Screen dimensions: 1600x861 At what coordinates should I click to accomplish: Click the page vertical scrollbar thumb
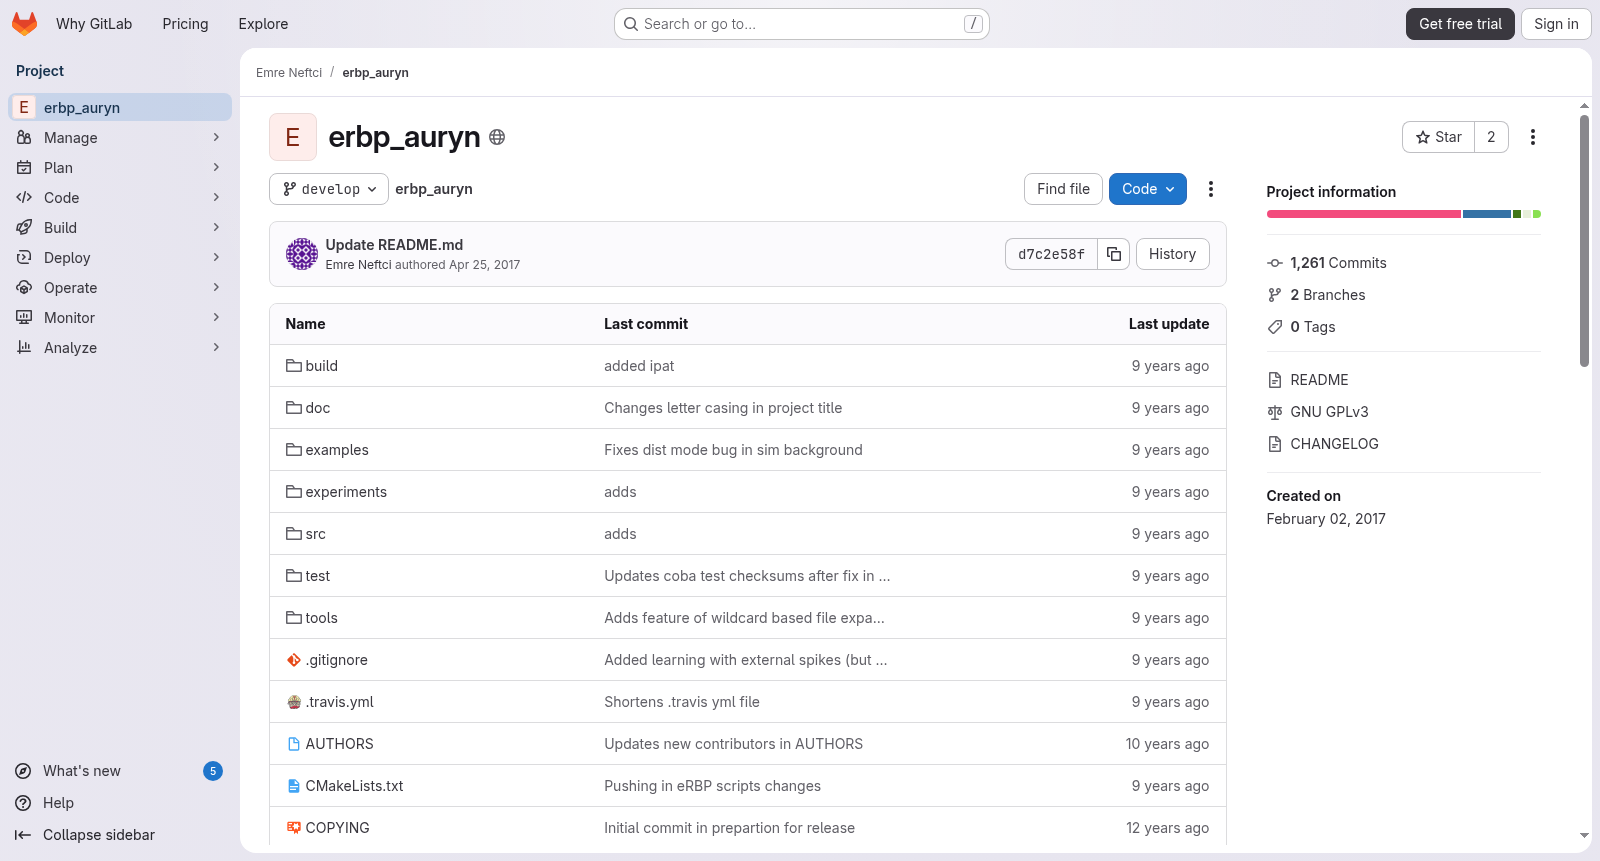click(1584, 241)
